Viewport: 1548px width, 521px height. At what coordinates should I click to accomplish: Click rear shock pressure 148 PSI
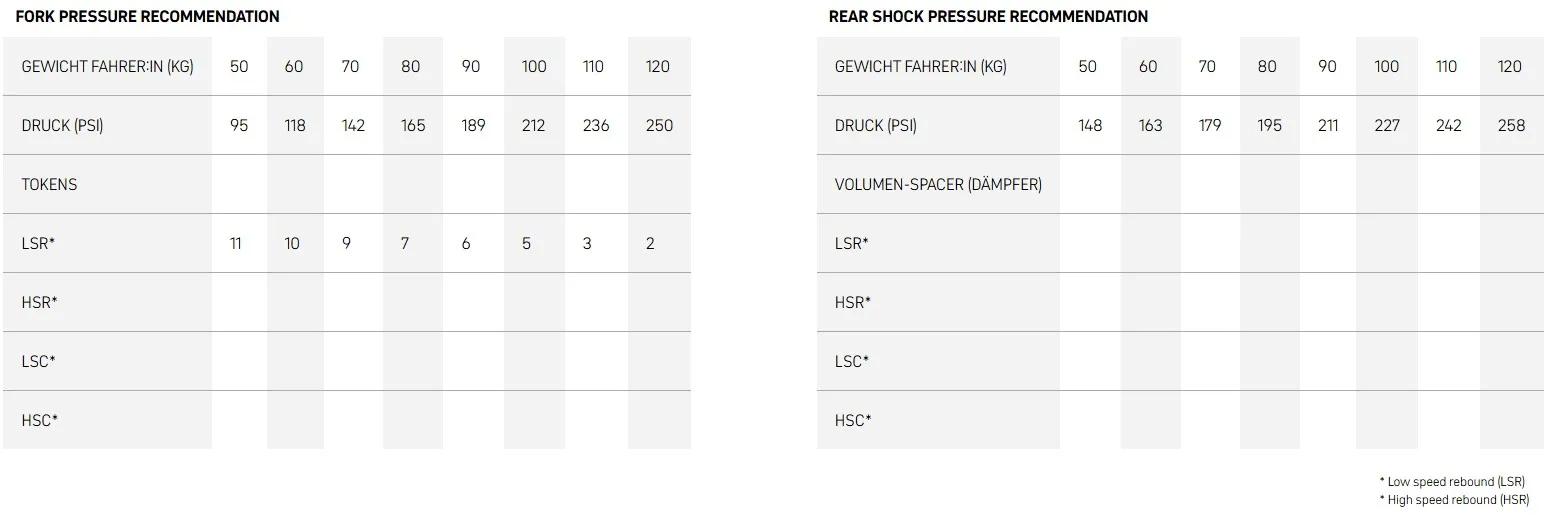[1090, 125]
